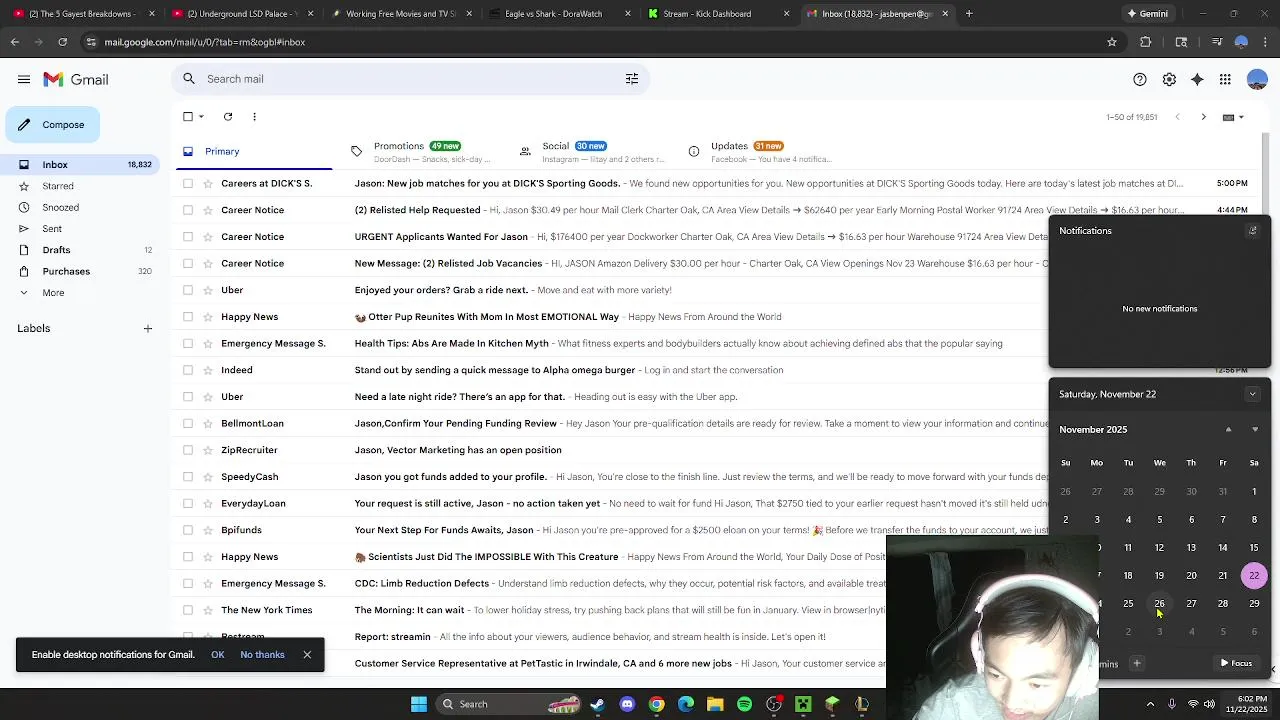Go to previous month in calendar
Screen dimensions: 1280x720
1228,430
